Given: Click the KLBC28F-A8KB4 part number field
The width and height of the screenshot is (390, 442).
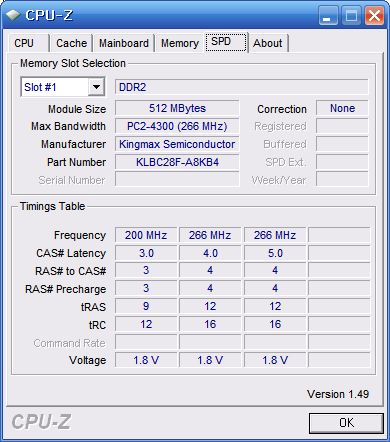Looking at the screenshot, I should pyautogui.click(x=177, y=162).
